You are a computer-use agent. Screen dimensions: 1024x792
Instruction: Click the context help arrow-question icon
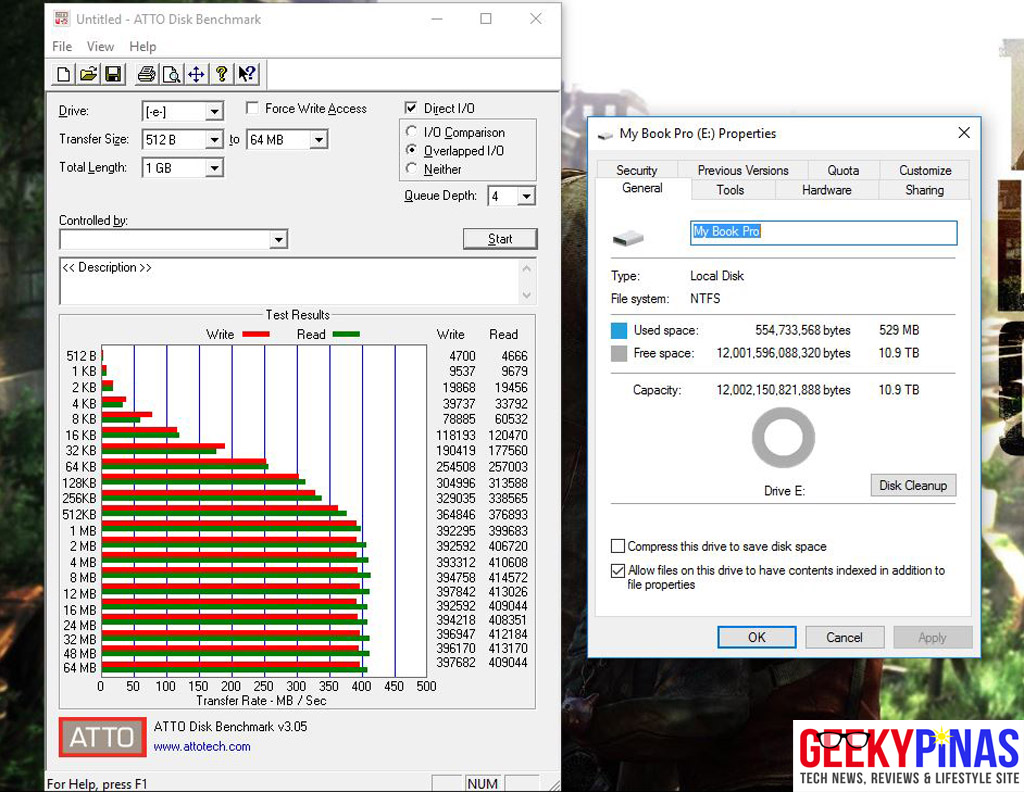click(247, 74)
